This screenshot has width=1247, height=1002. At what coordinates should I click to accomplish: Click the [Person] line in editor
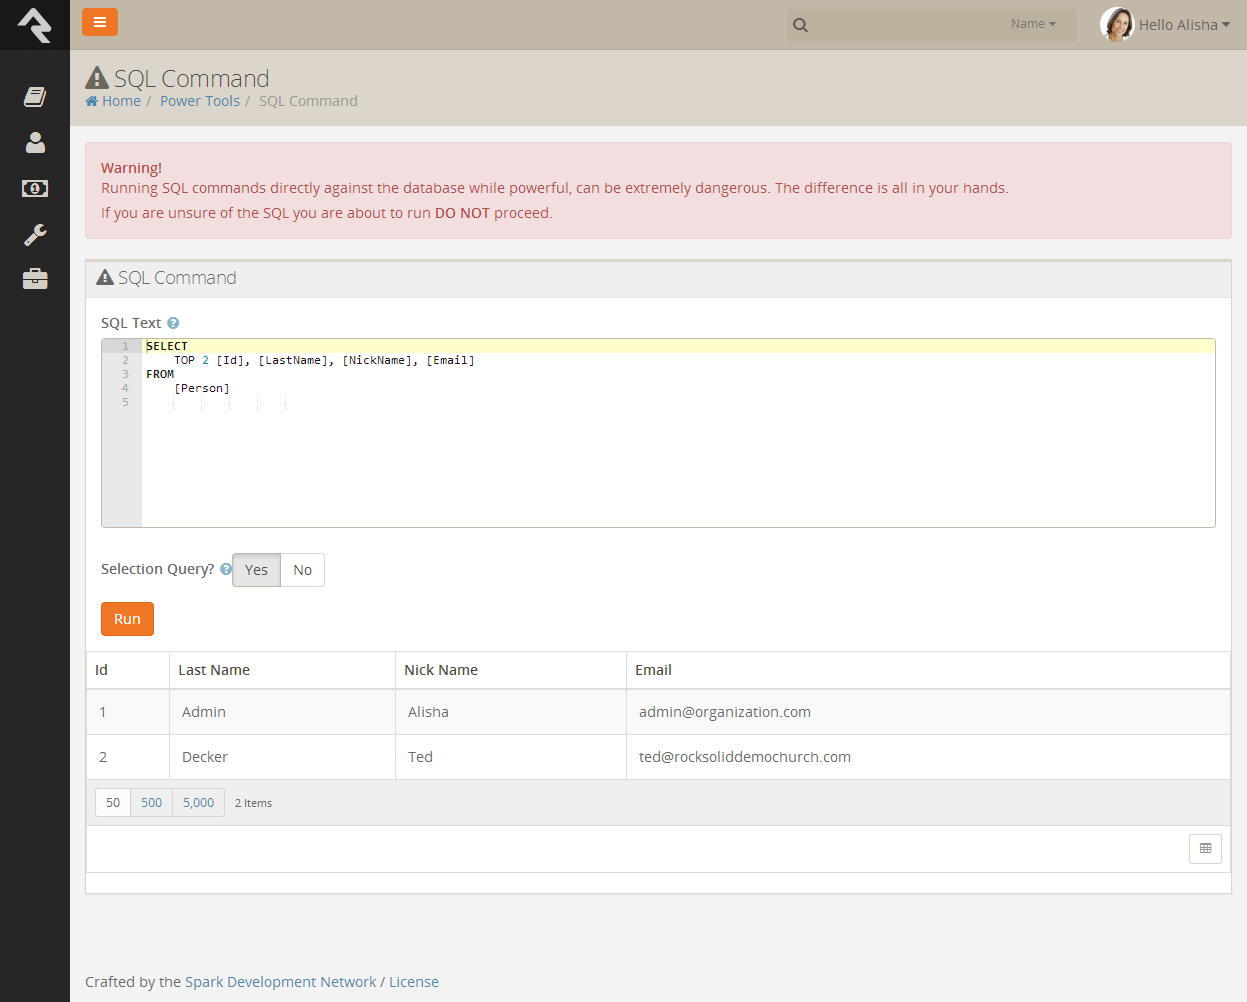coord(202,388)
